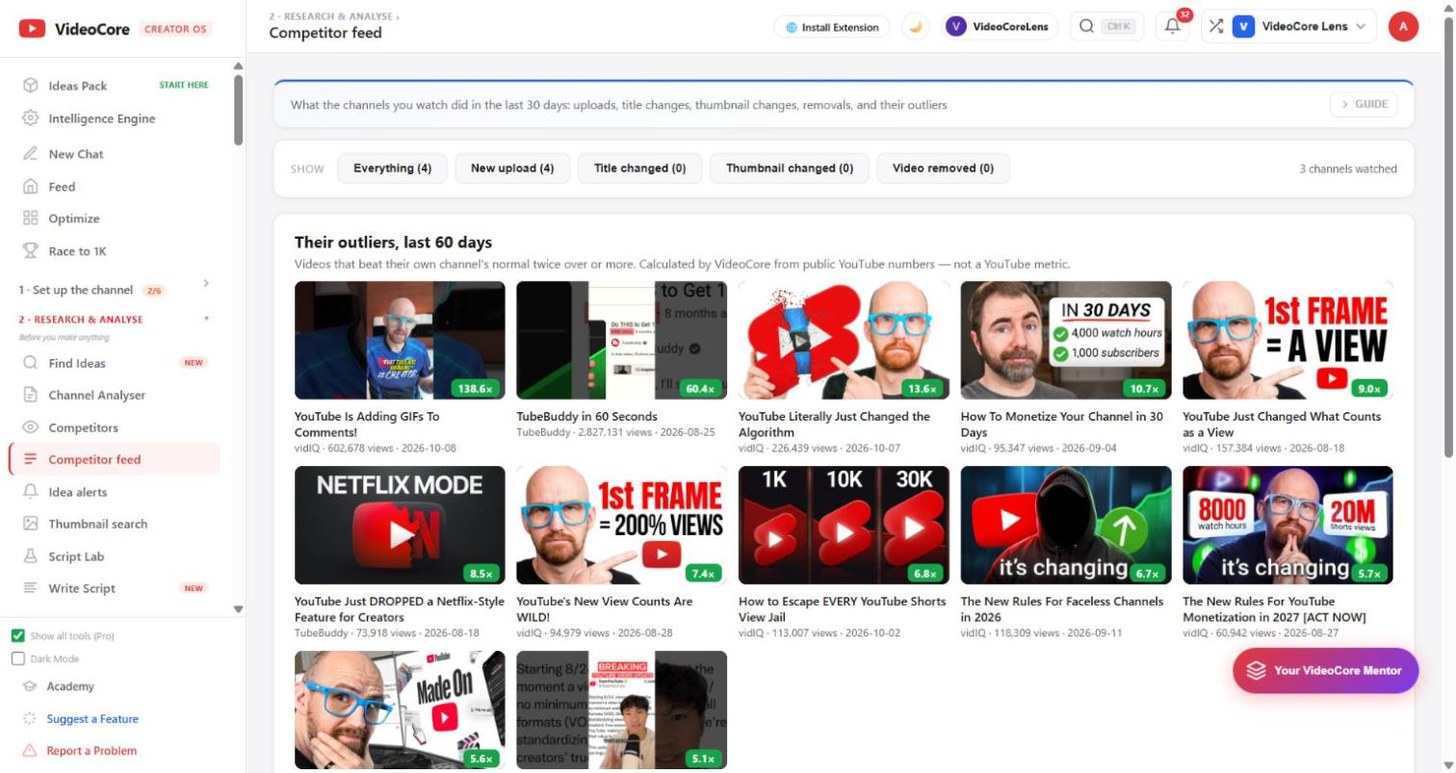Screen dimensions: 1456x773
Task: Open NETFLIX MODE video thumbnail
Action: (400, 525)
